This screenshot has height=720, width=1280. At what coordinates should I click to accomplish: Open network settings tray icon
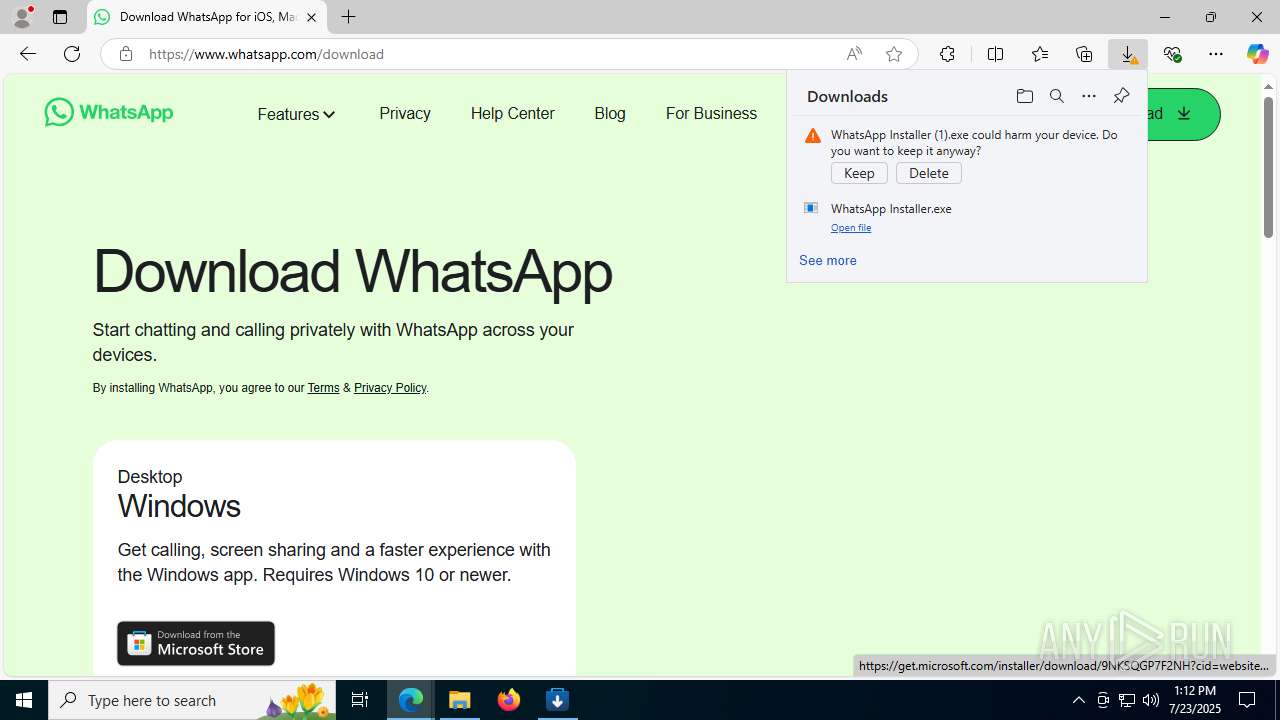point(1127,700)
